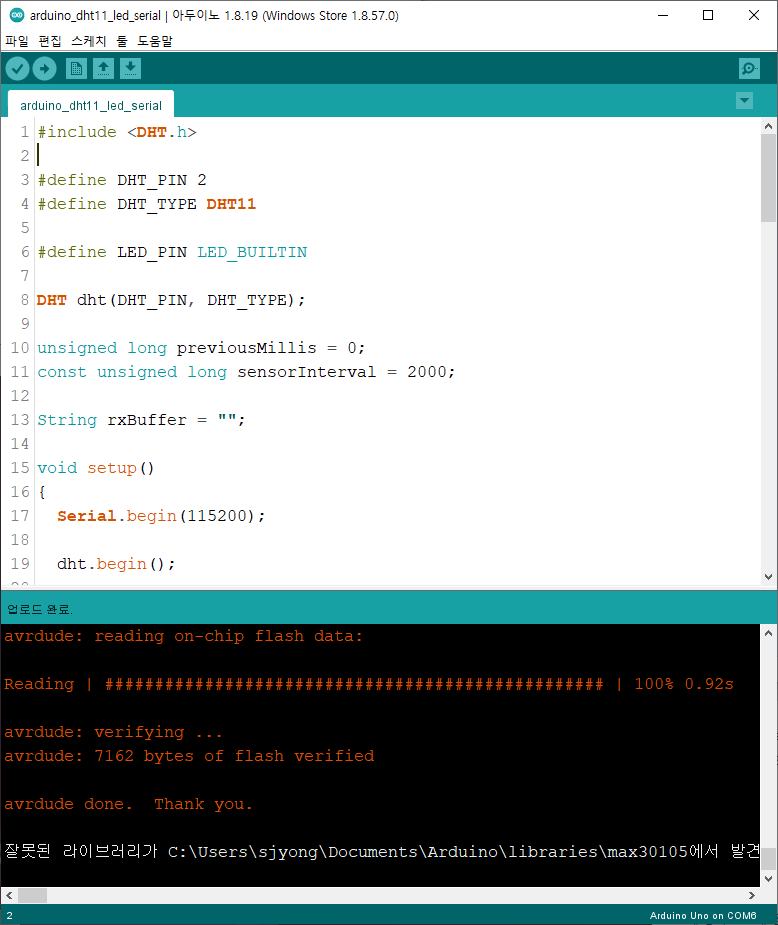The image size is (778, 925).
Task: Minimize the Arduino IDE window
Action: coord(663,15)
